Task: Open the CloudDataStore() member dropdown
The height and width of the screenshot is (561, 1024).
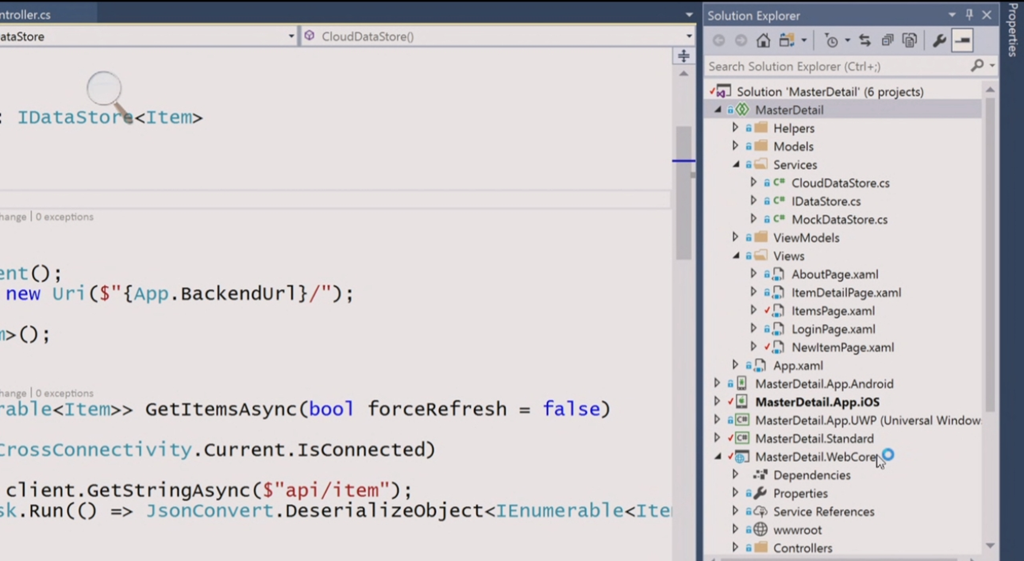Action: point(497,36)
